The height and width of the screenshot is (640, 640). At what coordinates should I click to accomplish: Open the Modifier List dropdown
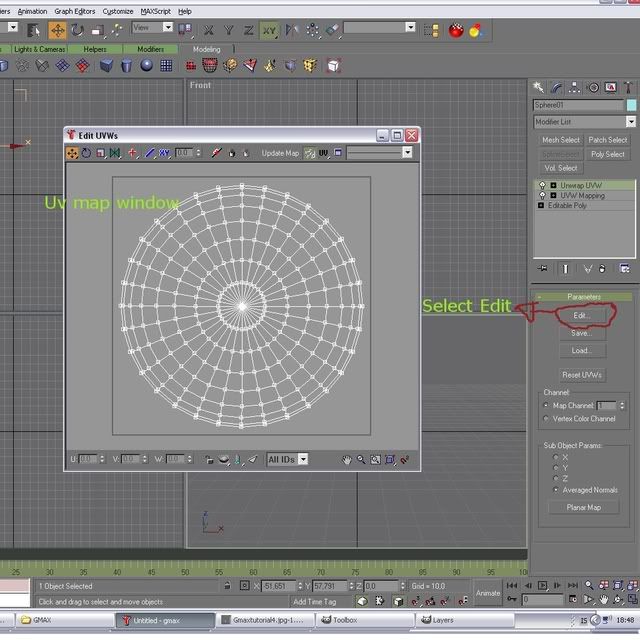(630, 122)
